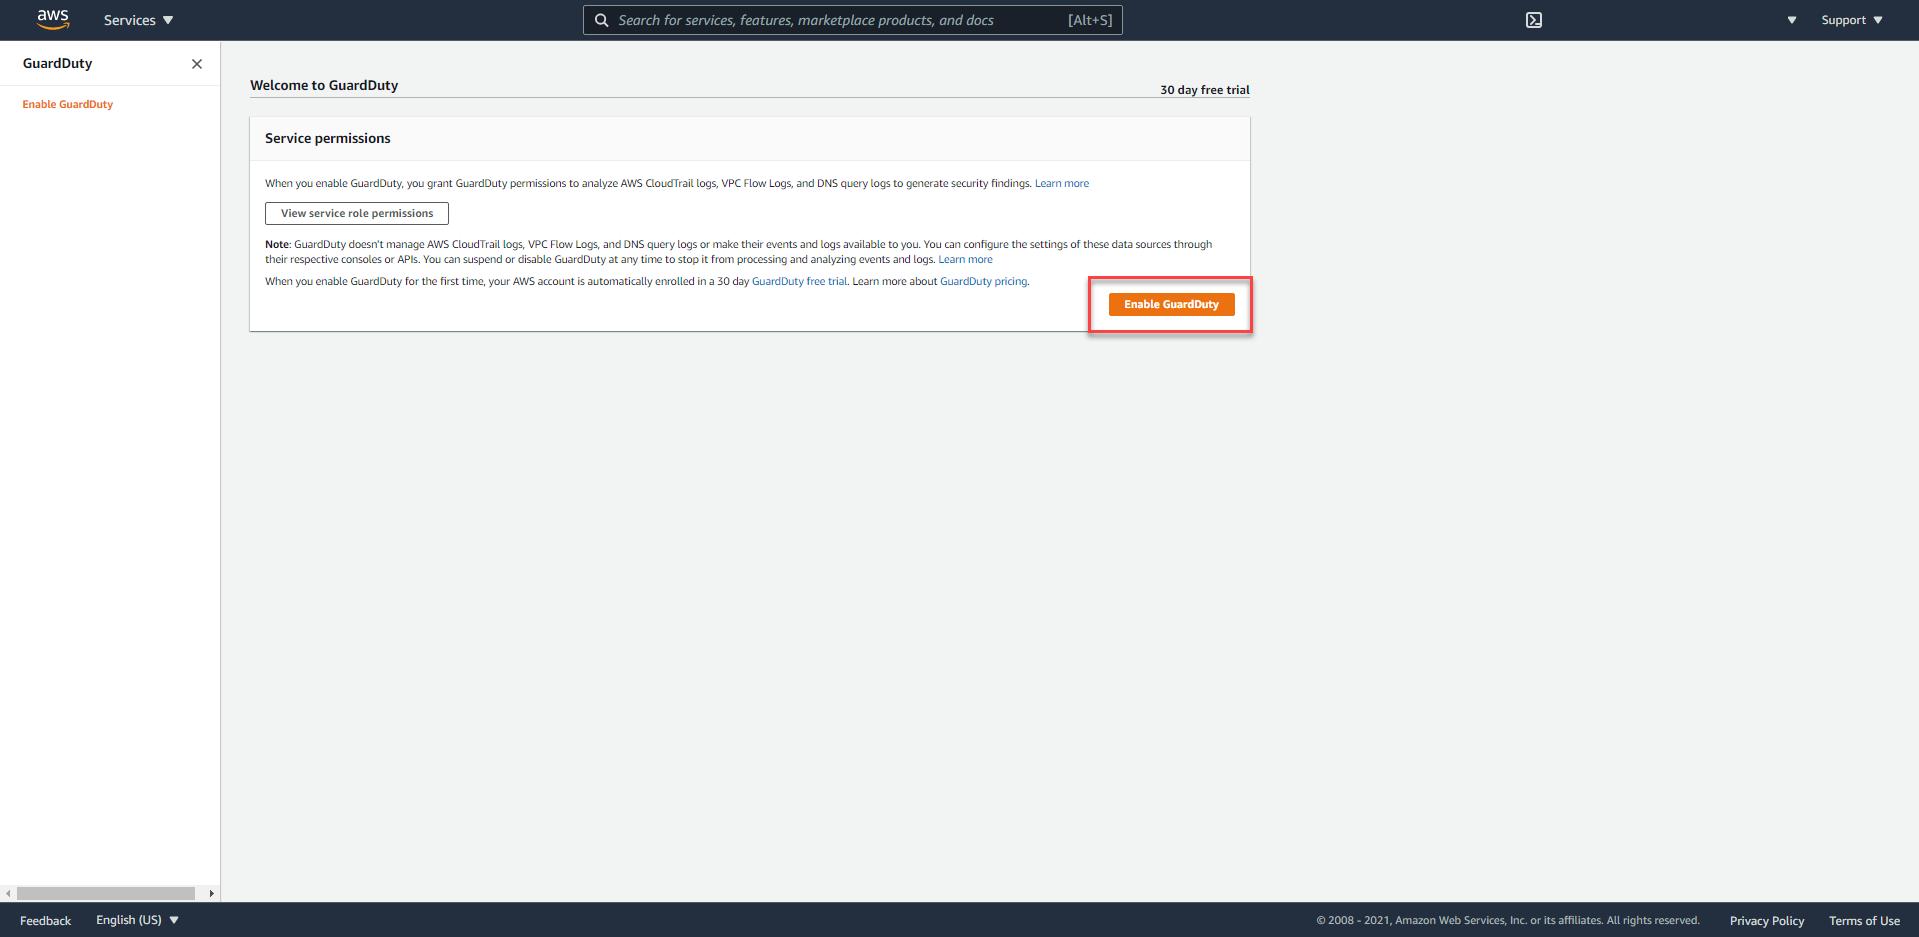Click the AWS logo home icon
The image size is (1919, 937).
tap(53, 20)
